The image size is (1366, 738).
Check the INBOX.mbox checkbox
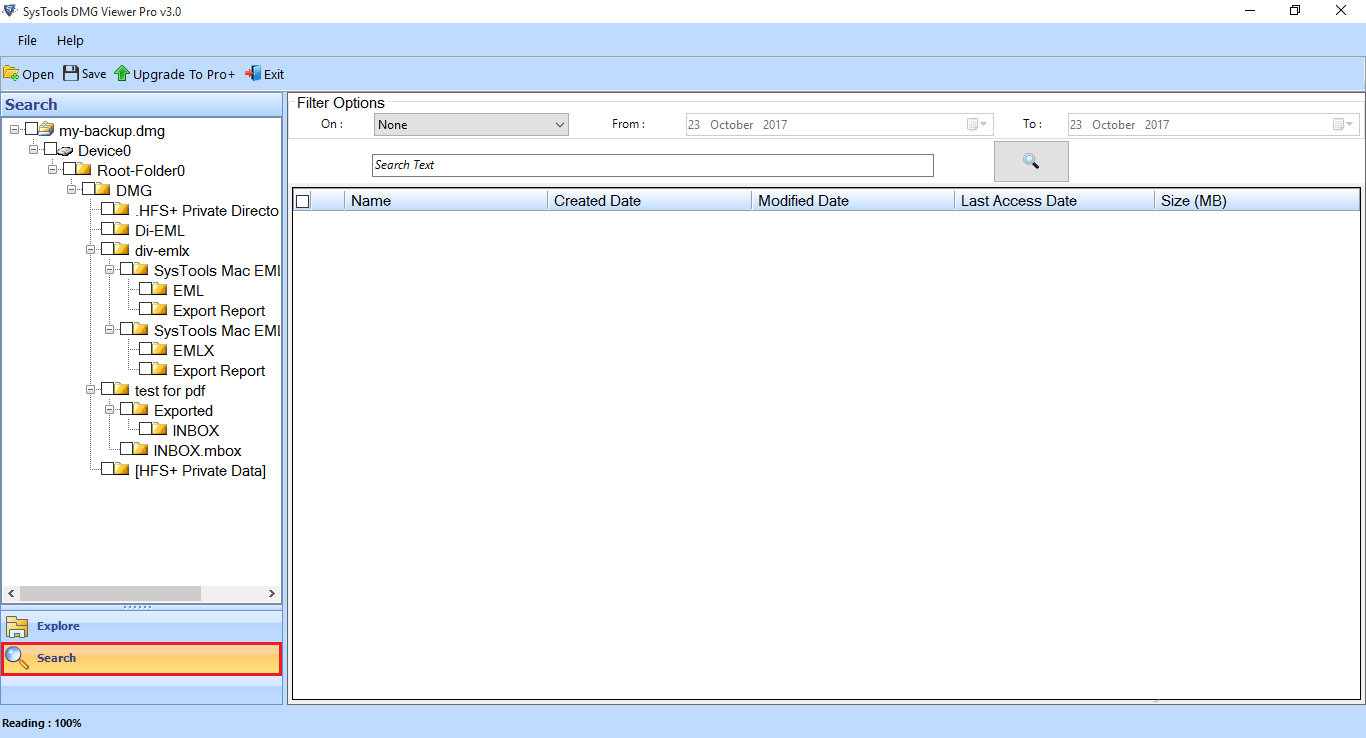click(126, 449)
